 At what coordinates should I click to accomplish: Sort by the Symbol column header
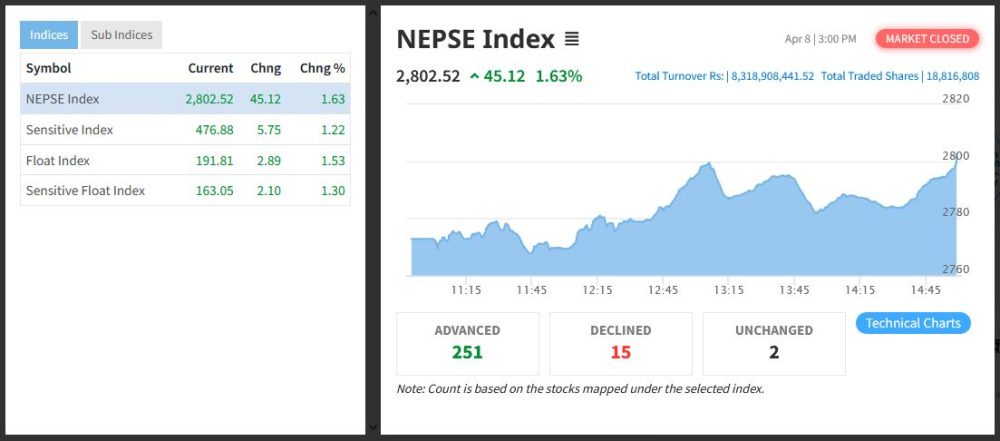(x=48, y=68)
